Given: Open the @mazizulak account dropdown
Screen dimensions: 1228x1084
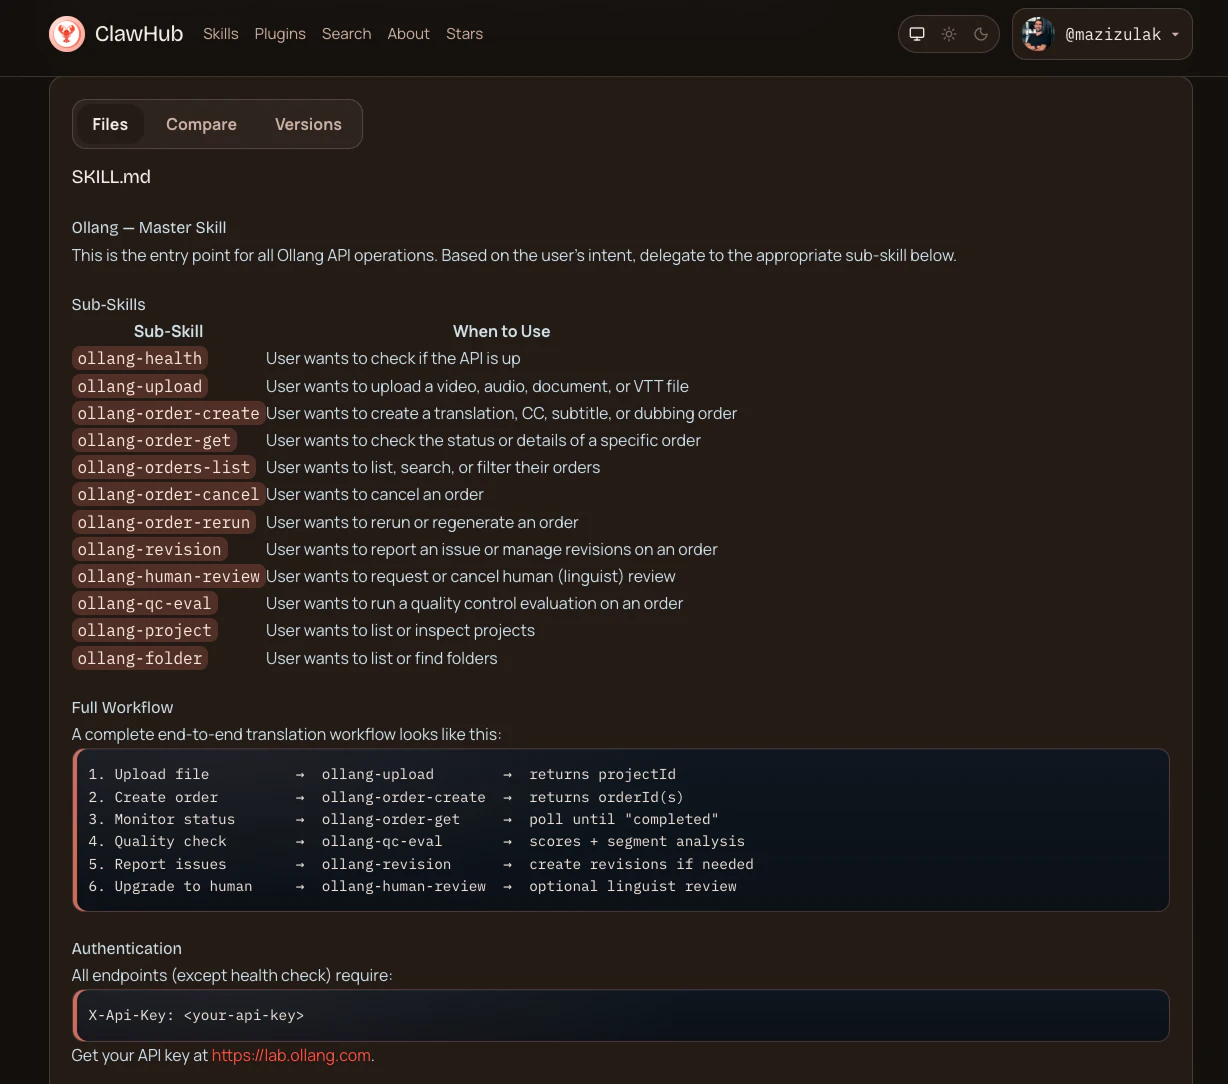Looking at the screenshot, I should pos(1102,34).
